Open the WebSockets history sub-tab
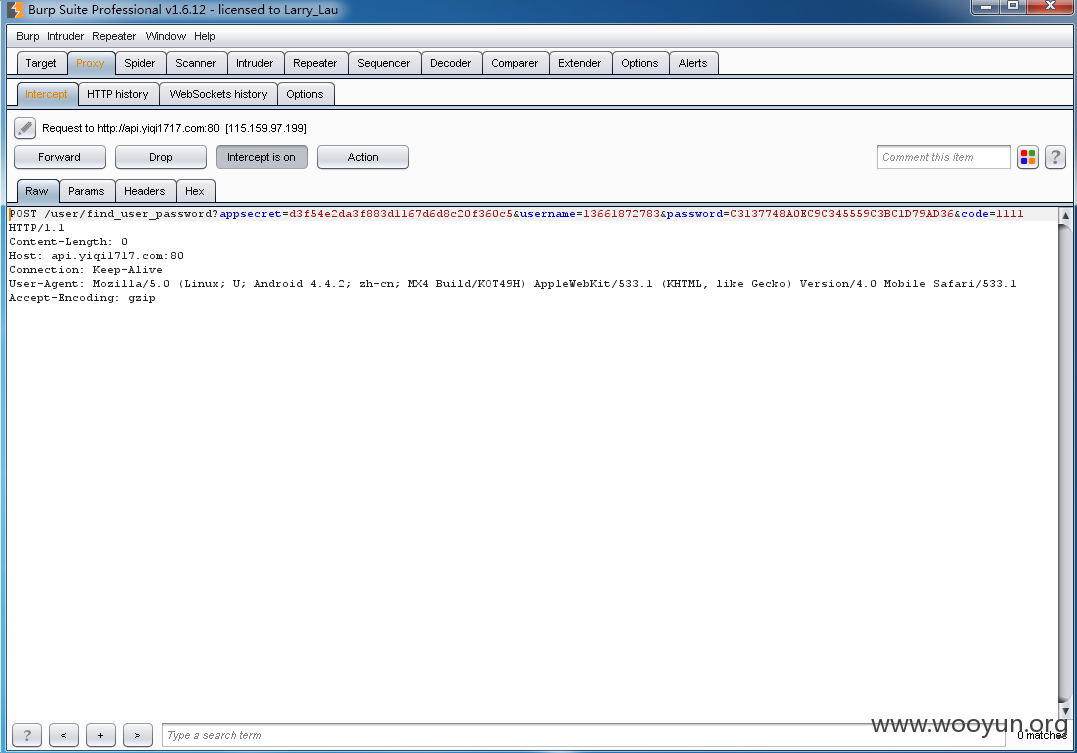The width and height of the screenshot is (1077, 753). [218, 94]
